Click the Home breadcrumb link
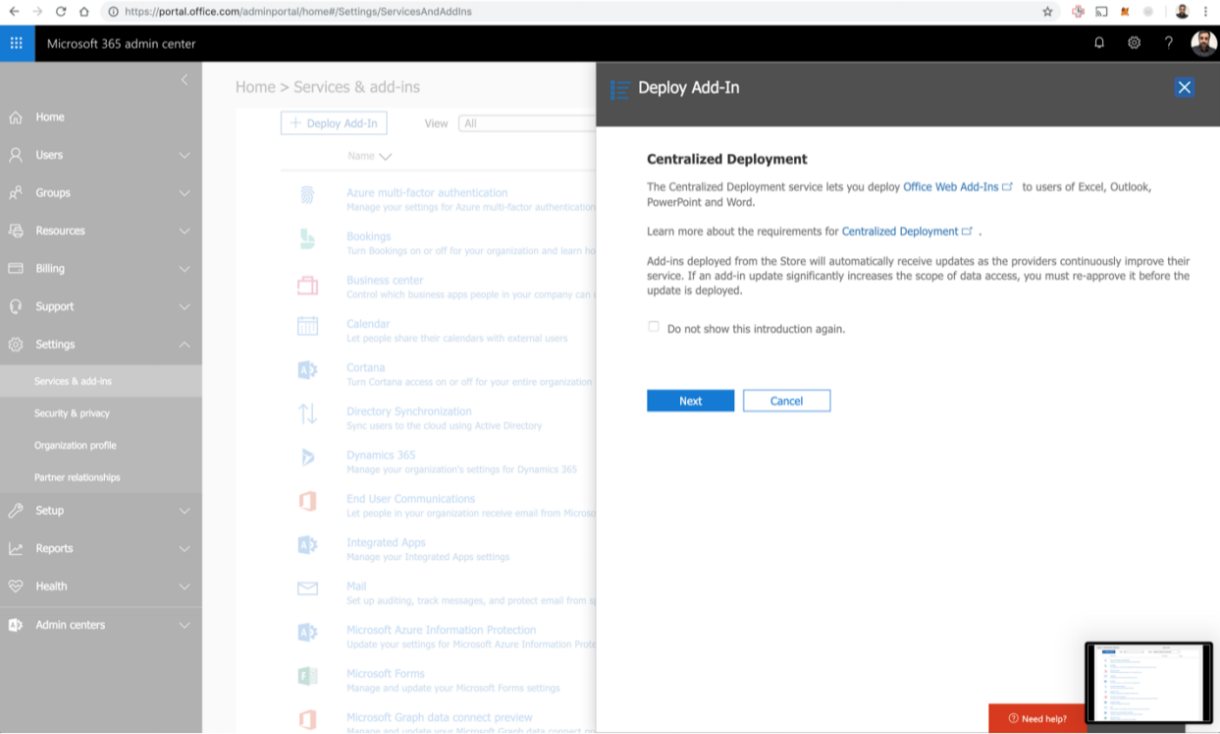1220x734 pixels. click(x=255, y=87)
